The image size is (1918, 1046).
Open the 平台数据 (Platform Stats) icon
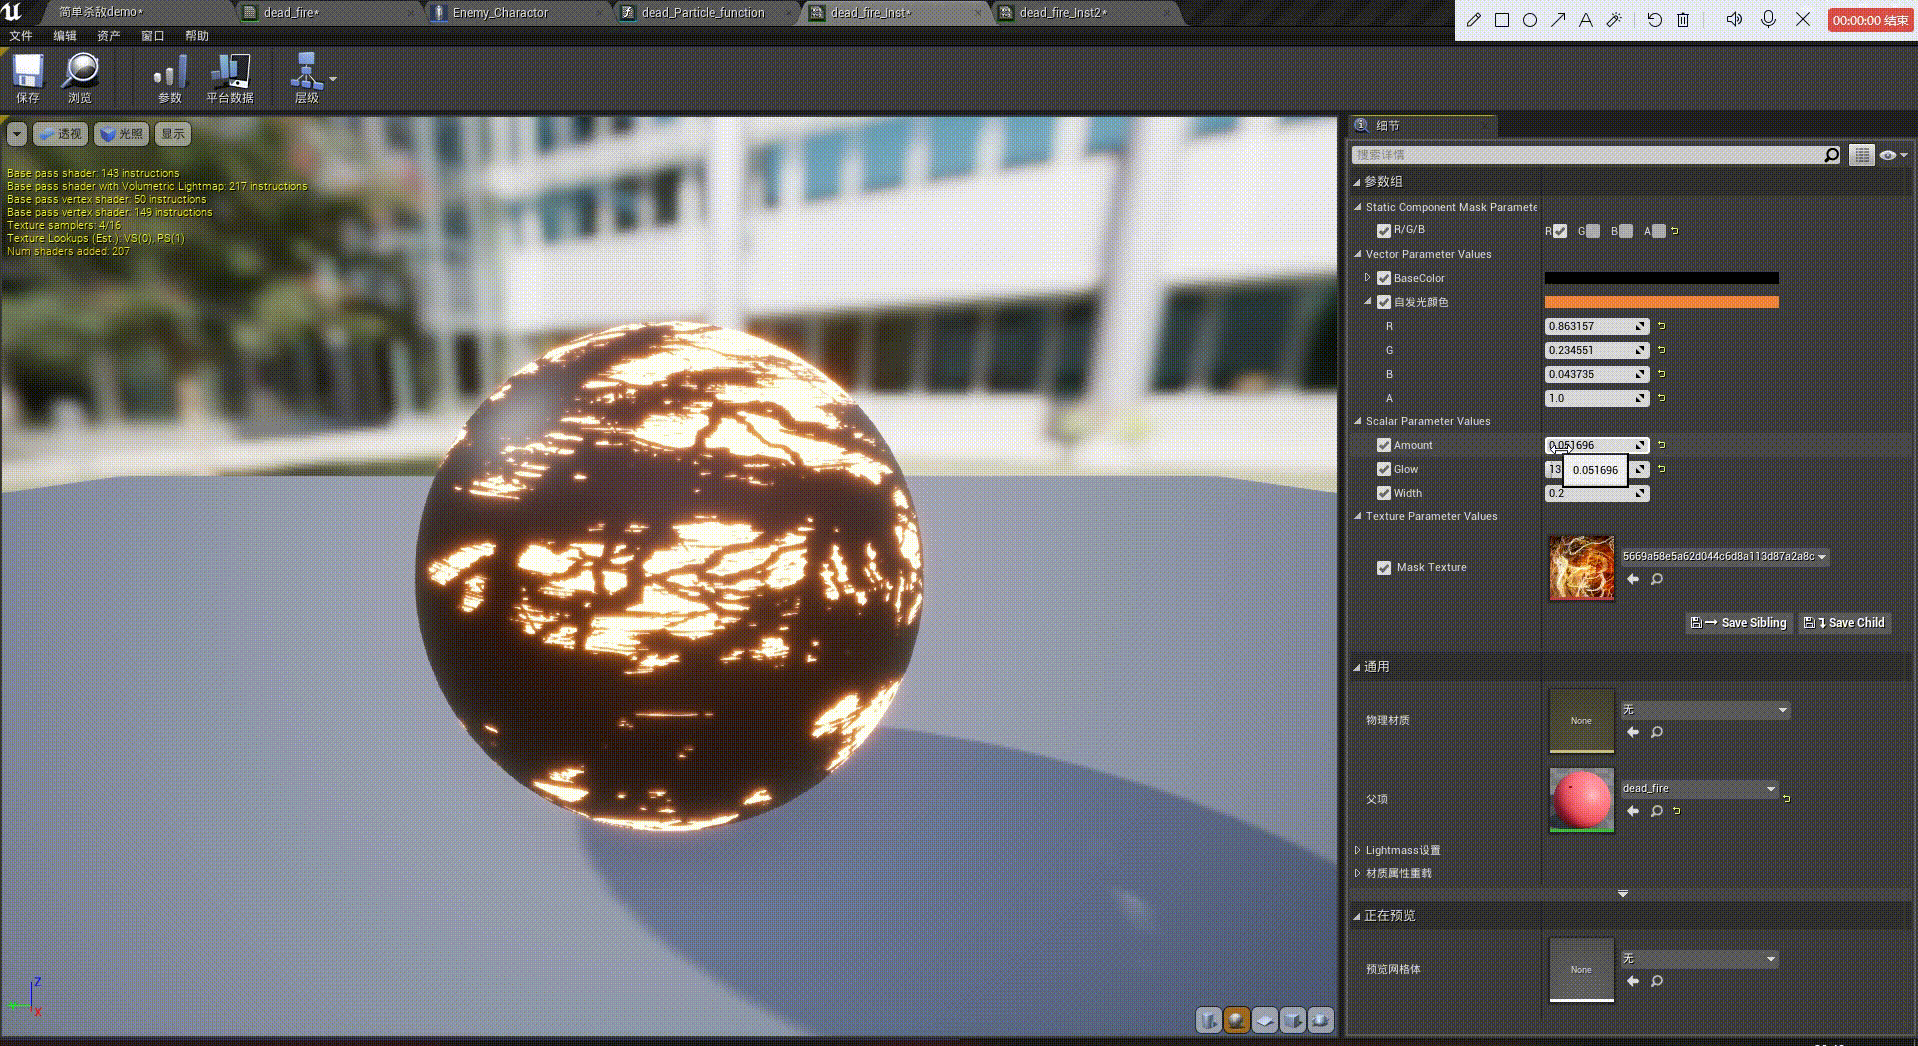click(230, 78)
